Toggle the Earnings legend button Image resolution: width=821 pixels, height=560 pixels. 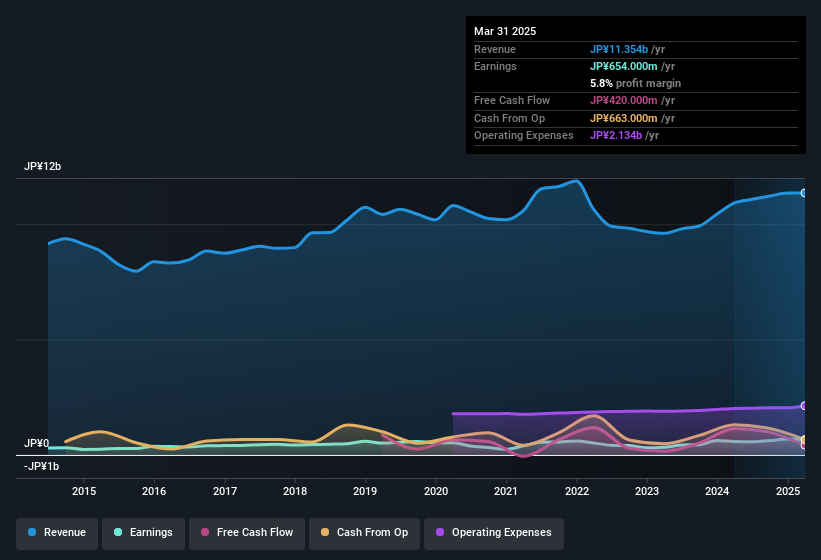point(143,533)
